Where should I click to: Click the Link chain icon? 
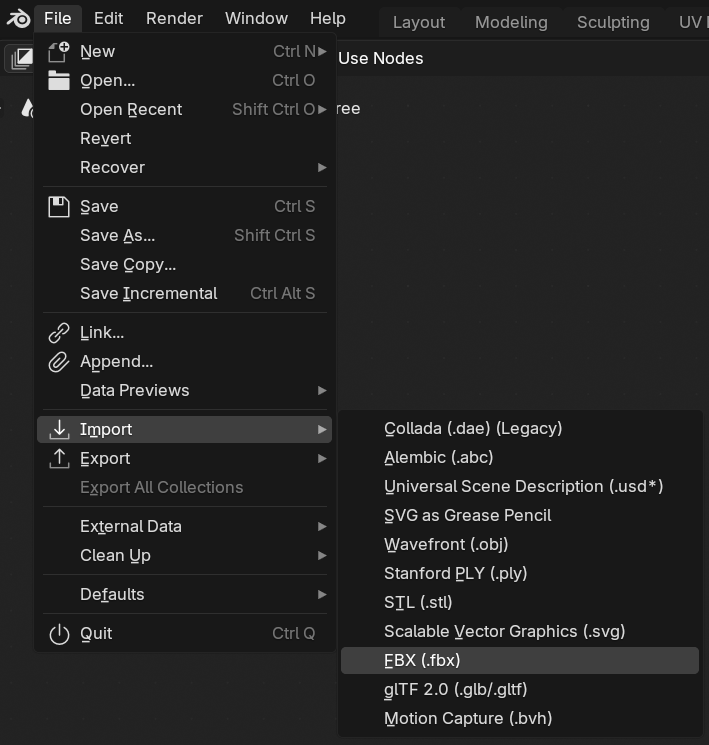tap(59, 333)
